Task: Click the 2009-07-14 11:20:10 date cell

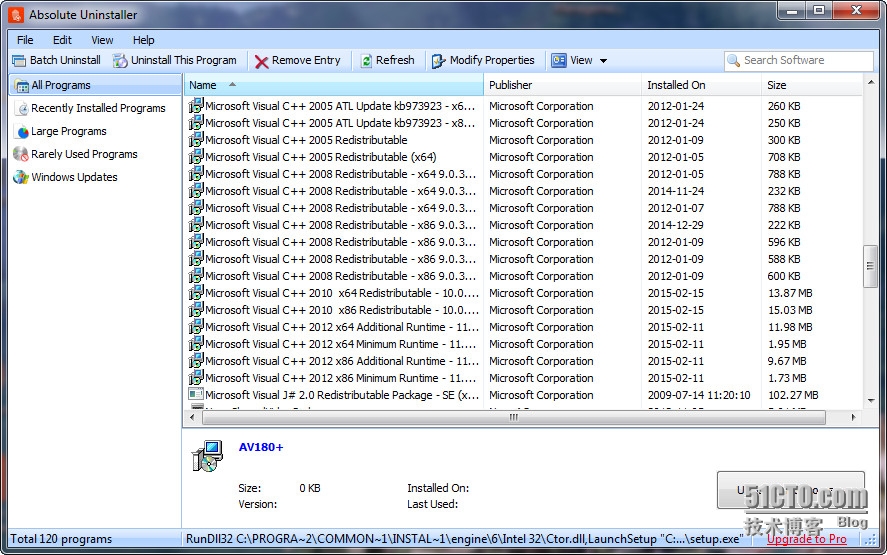Action: (x=699, y=395)
